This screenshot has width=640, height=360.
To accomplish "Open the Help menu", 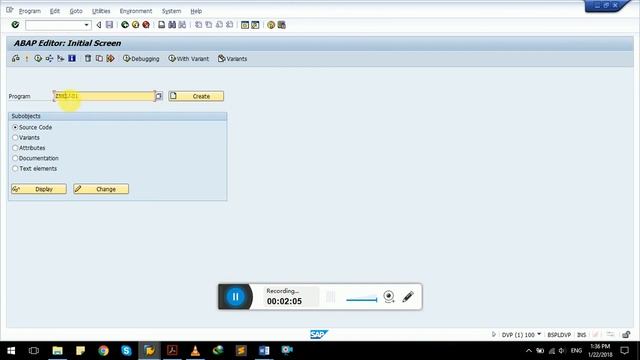I will click(x=196, y=11).
